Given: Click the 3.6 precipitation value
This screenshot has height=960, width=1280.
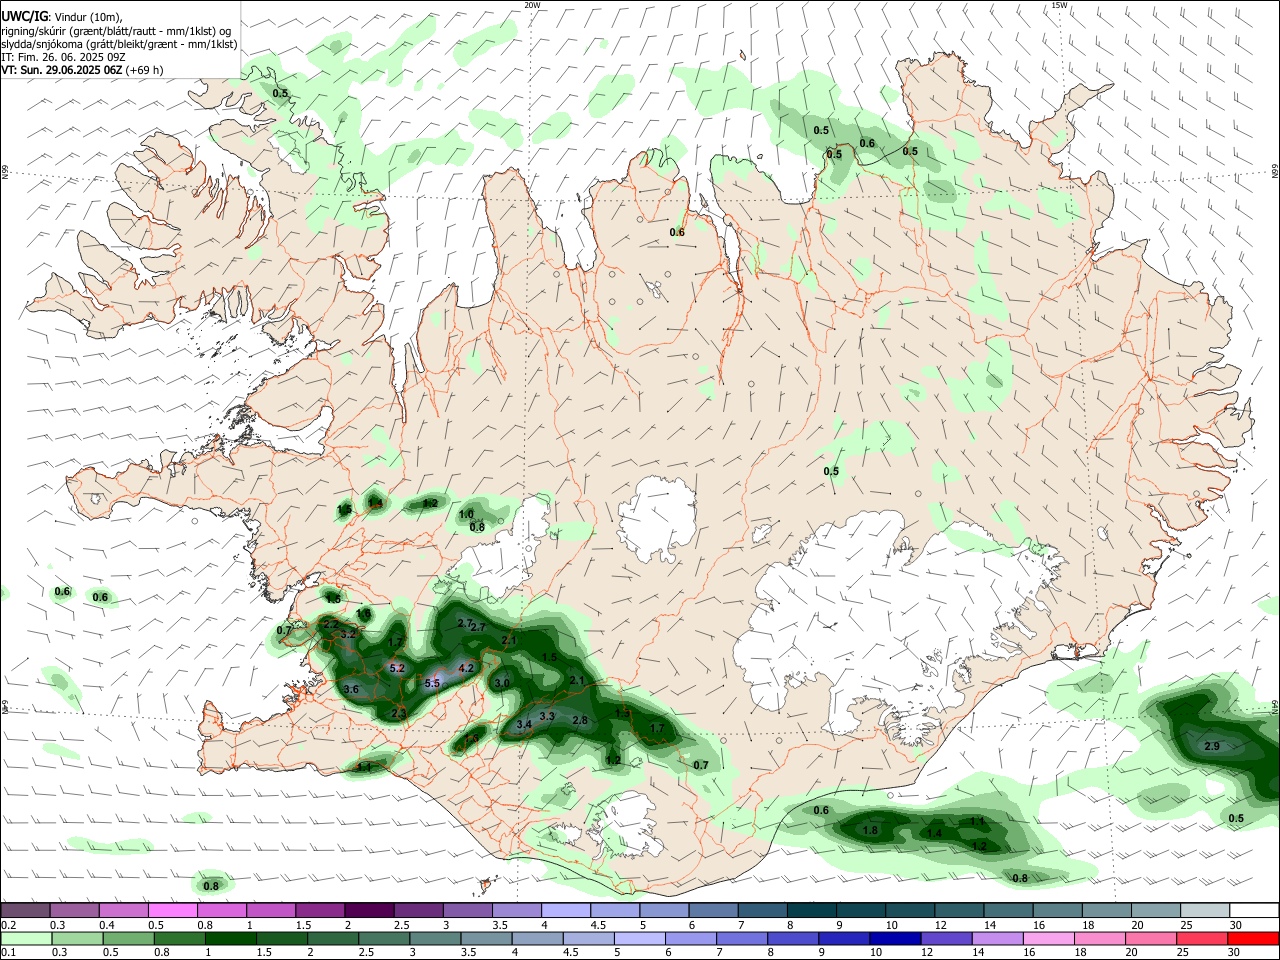Looking at the screenshot, I should (351, 689).
